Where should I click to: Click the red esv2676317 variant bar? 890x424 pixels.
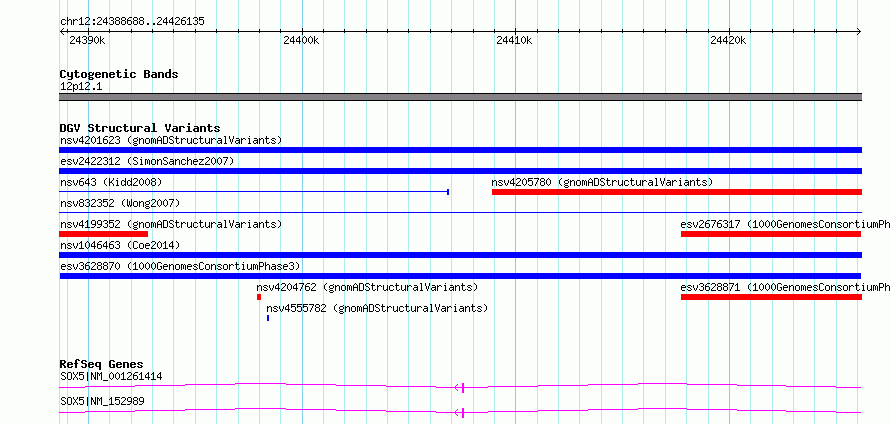click(771, 234)
